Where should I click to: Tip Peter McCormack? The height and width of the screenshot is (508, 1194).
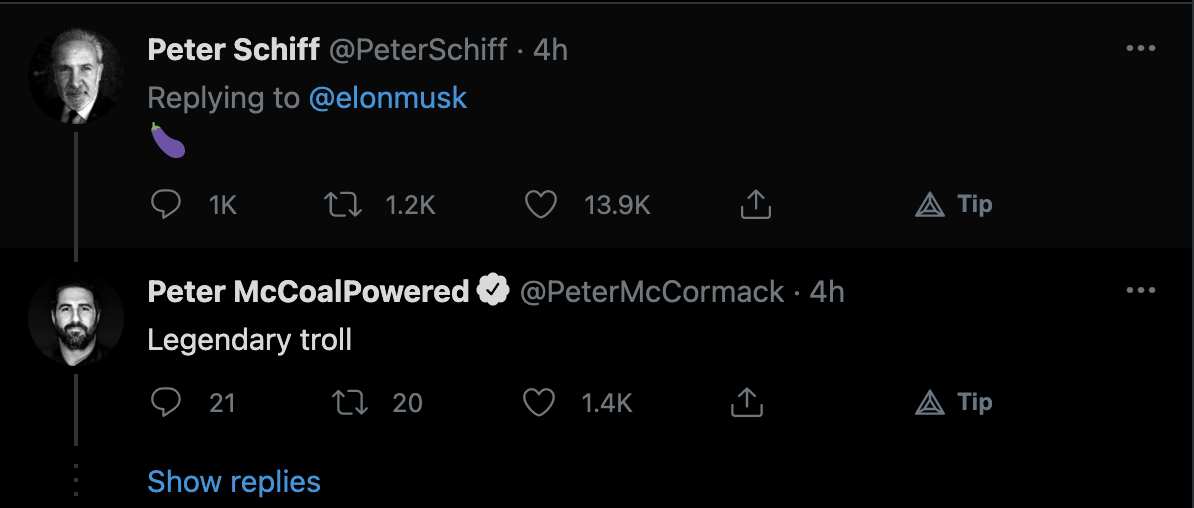pos(954,403)
